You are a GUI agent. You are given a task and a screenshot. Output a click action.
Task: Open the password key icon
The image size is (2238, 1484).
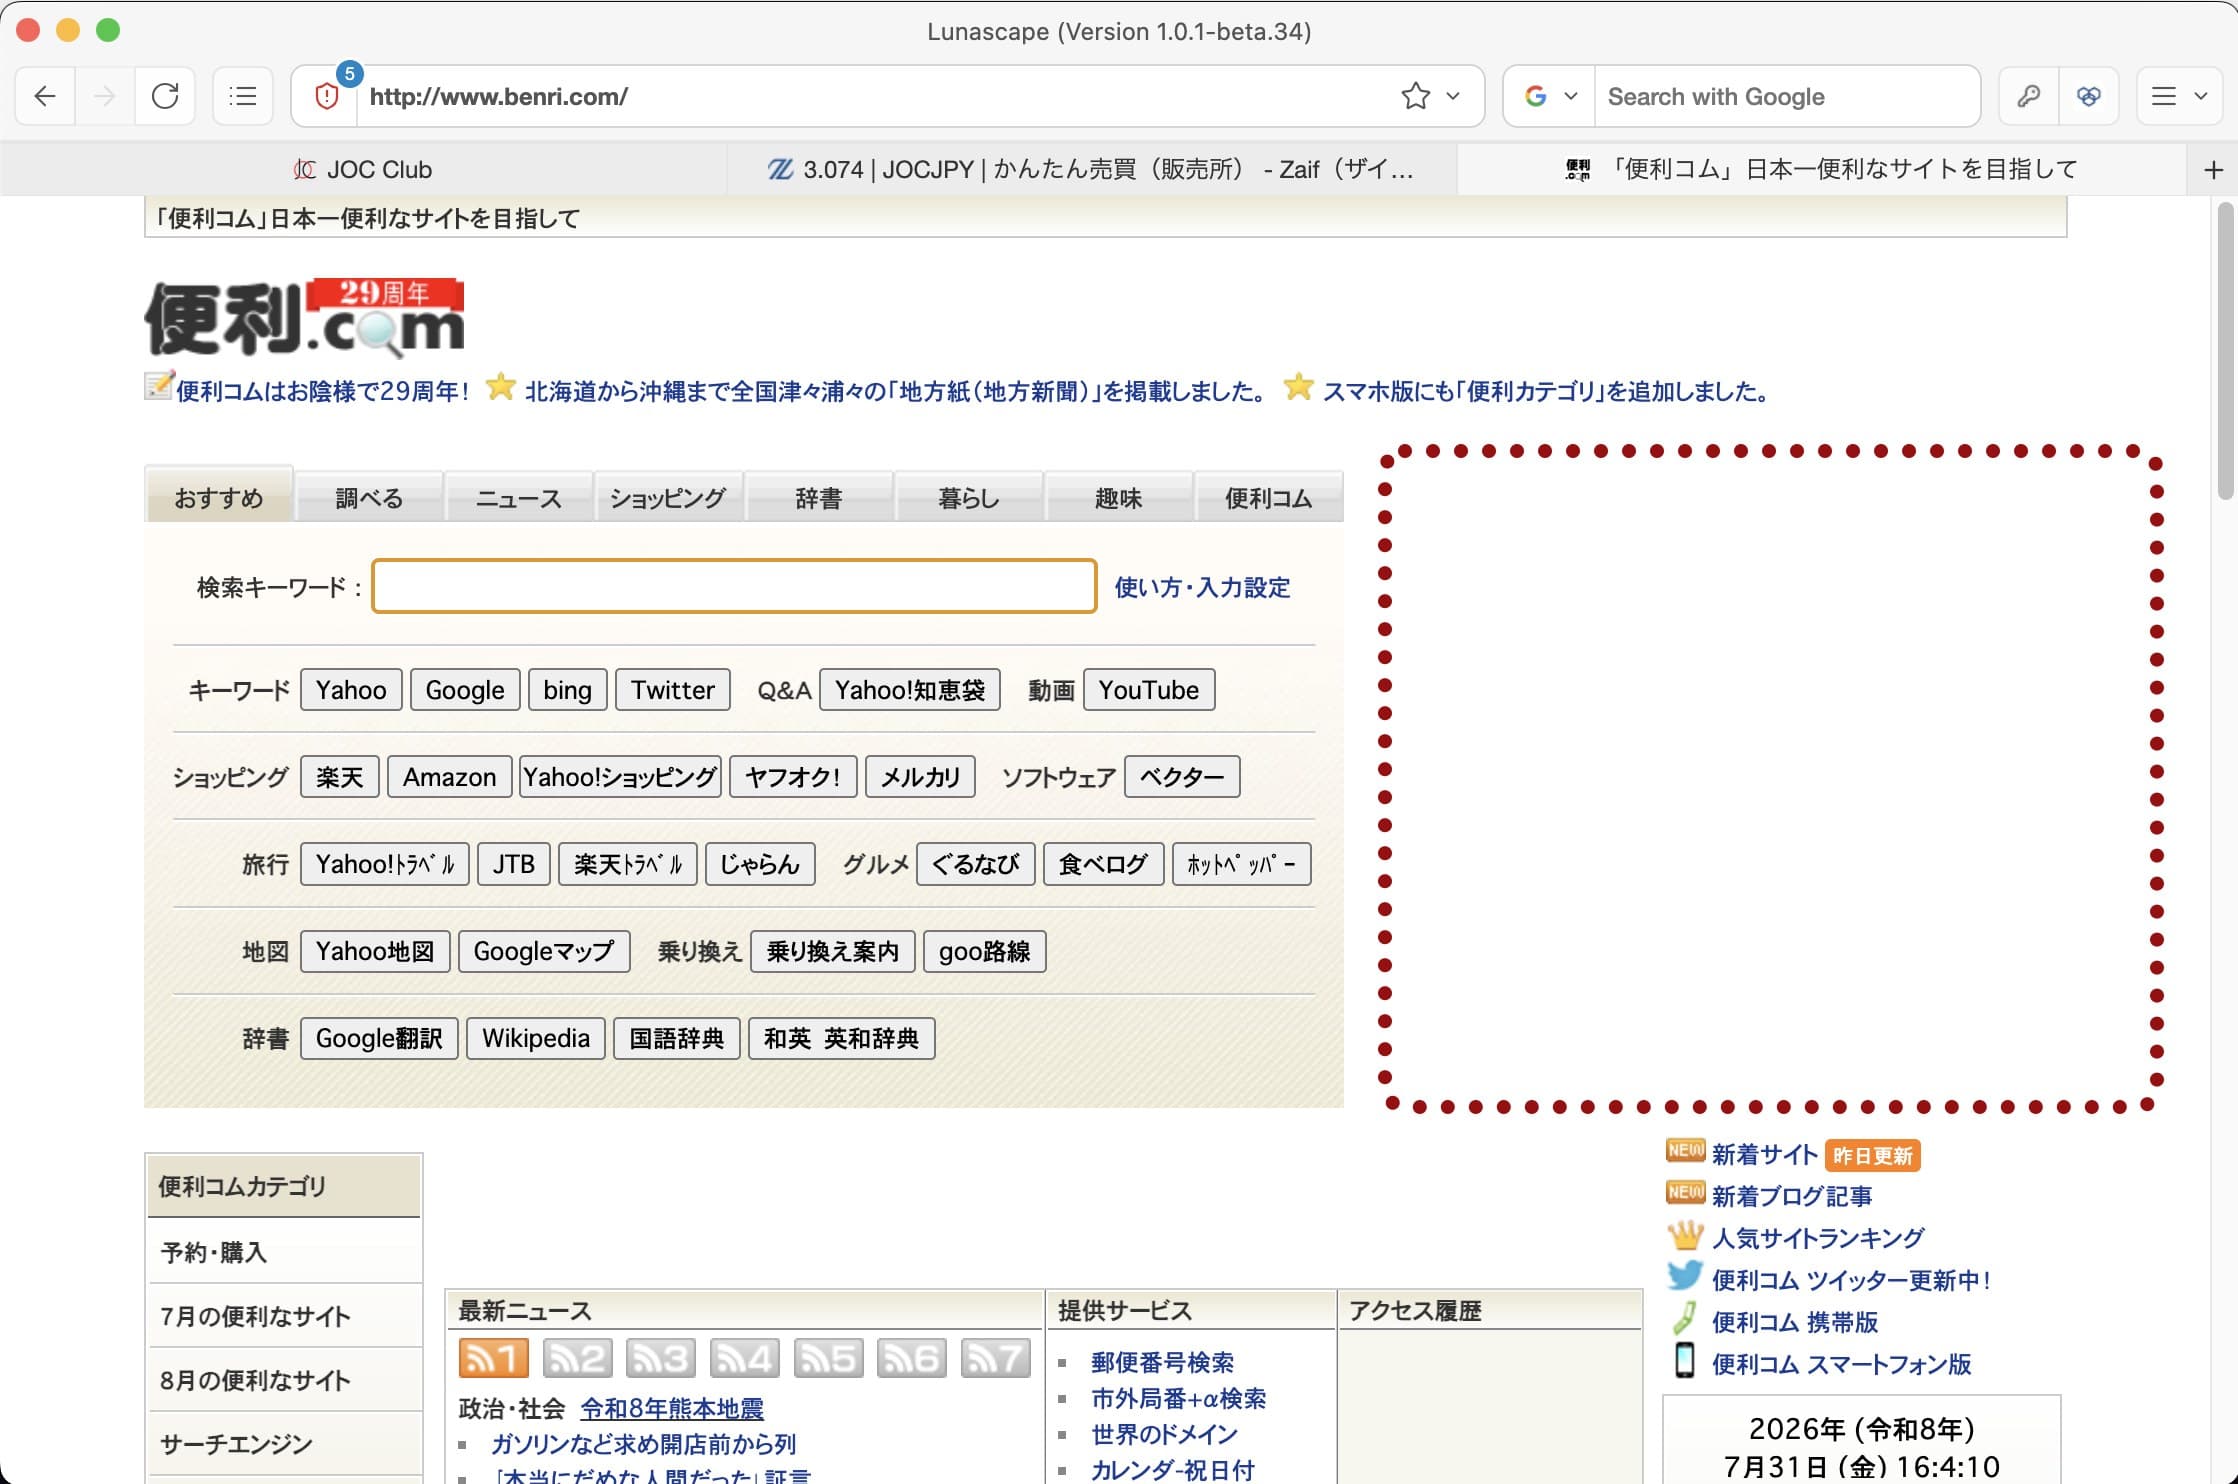[x=2029, y=96]
